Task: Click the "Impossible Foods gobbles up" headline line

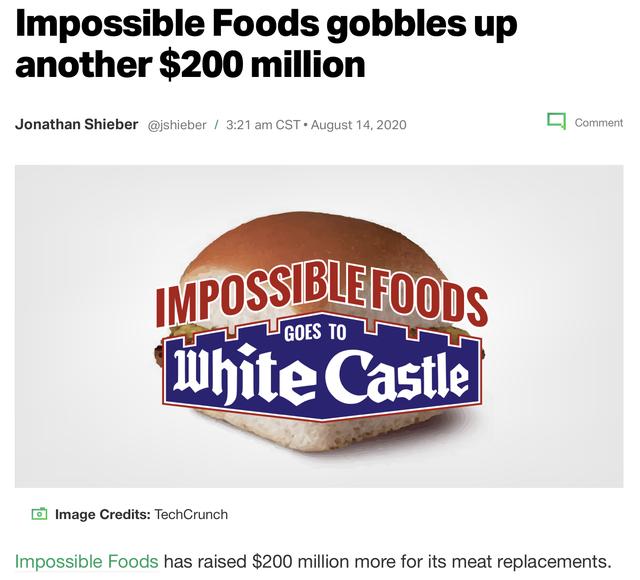Action: click(x=266, y=24)
